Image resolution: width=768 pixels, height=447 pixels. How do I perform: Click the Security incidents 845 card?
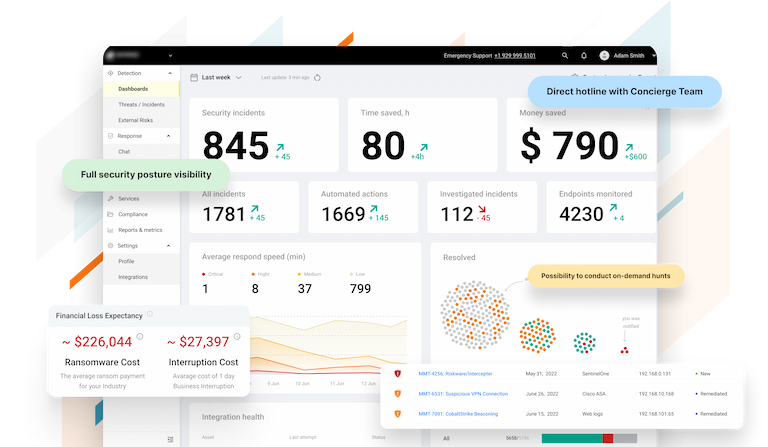coord(264,135)
